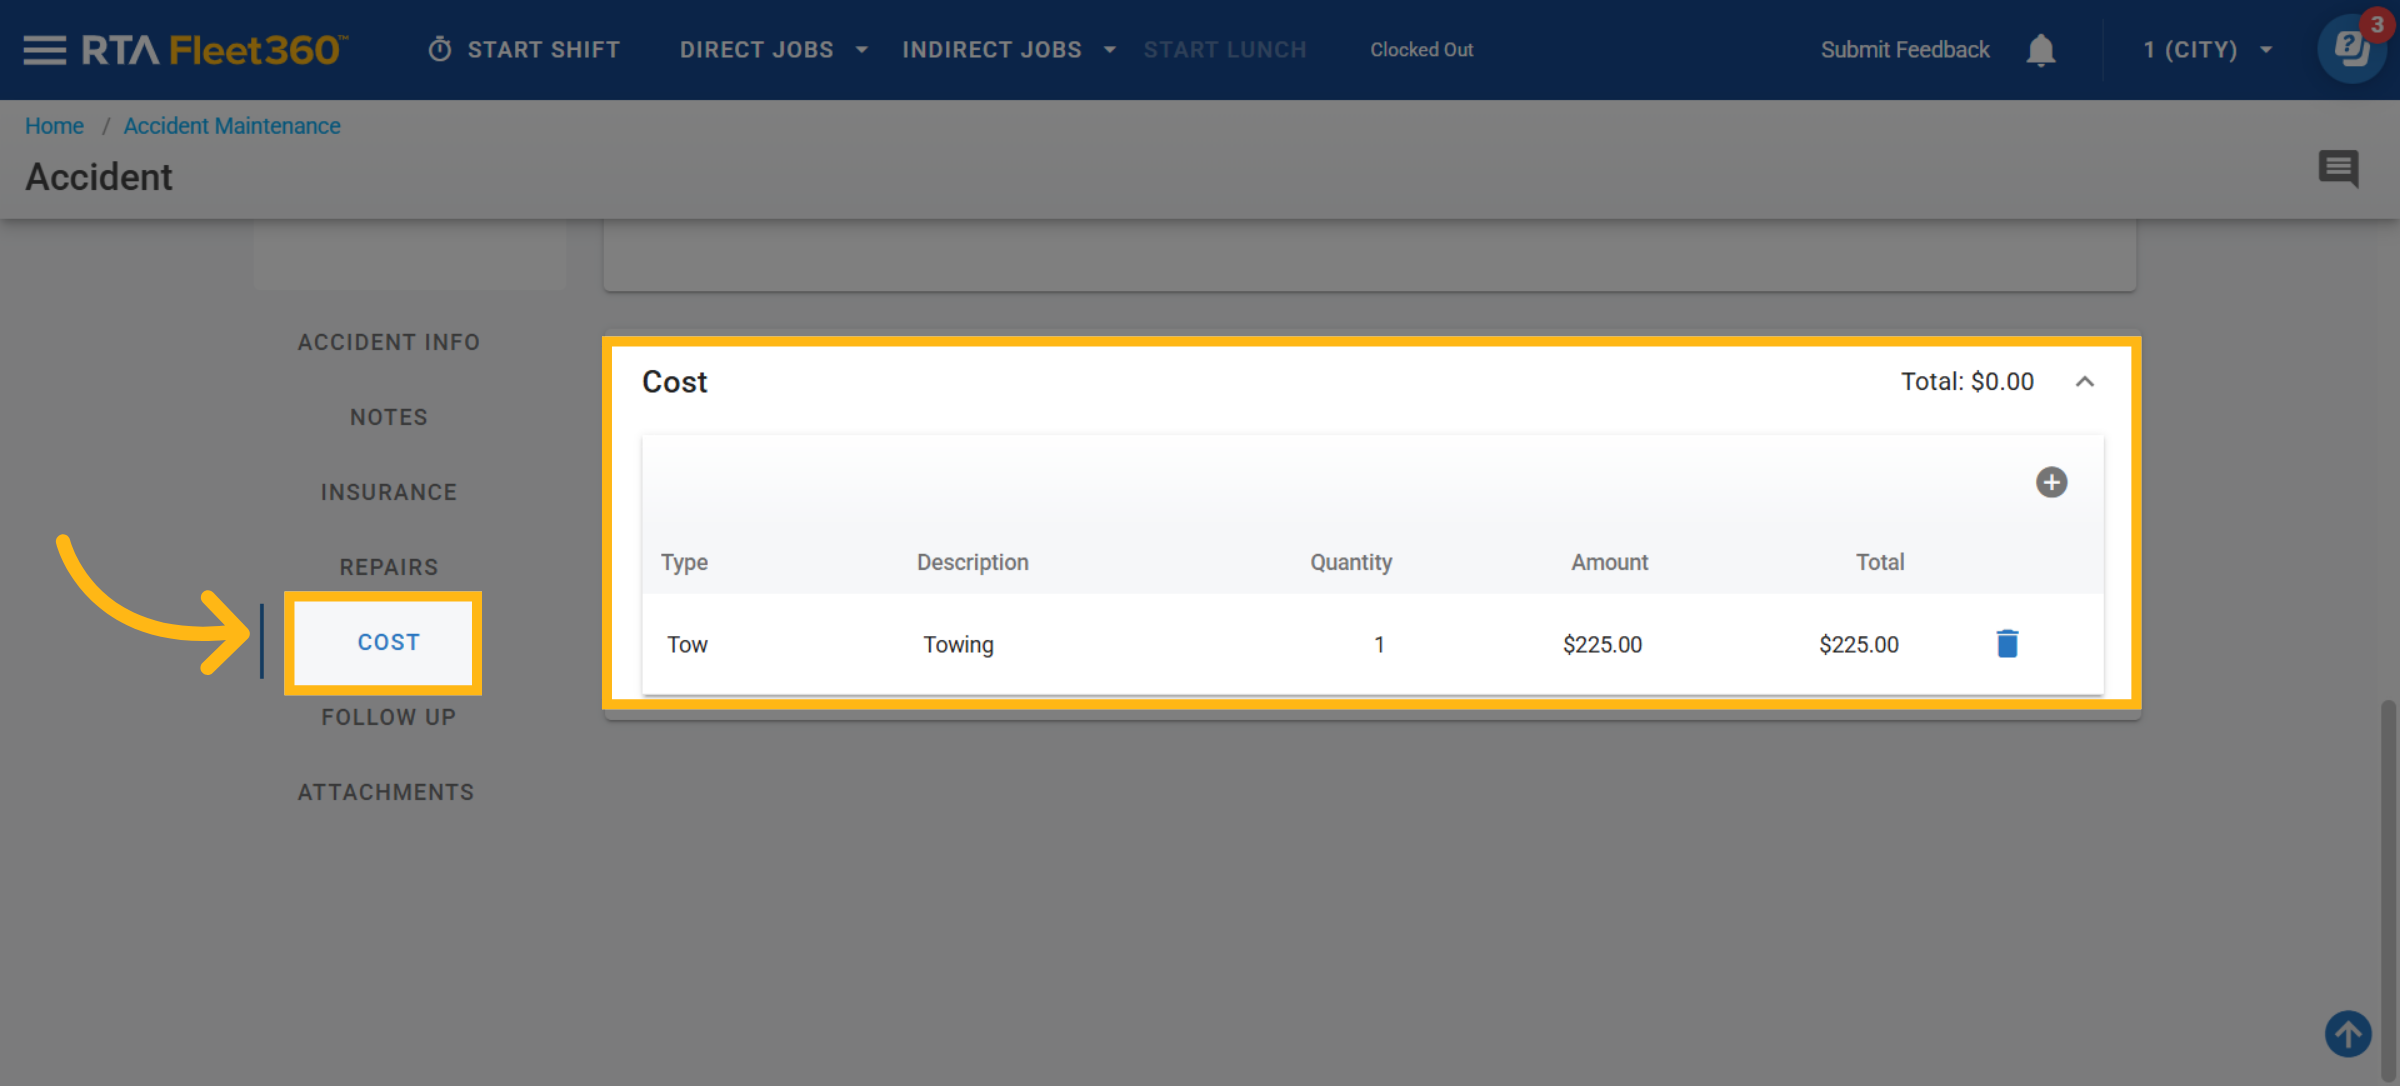
Task: Click Submit Feedback
Action: click(1904, 50)
